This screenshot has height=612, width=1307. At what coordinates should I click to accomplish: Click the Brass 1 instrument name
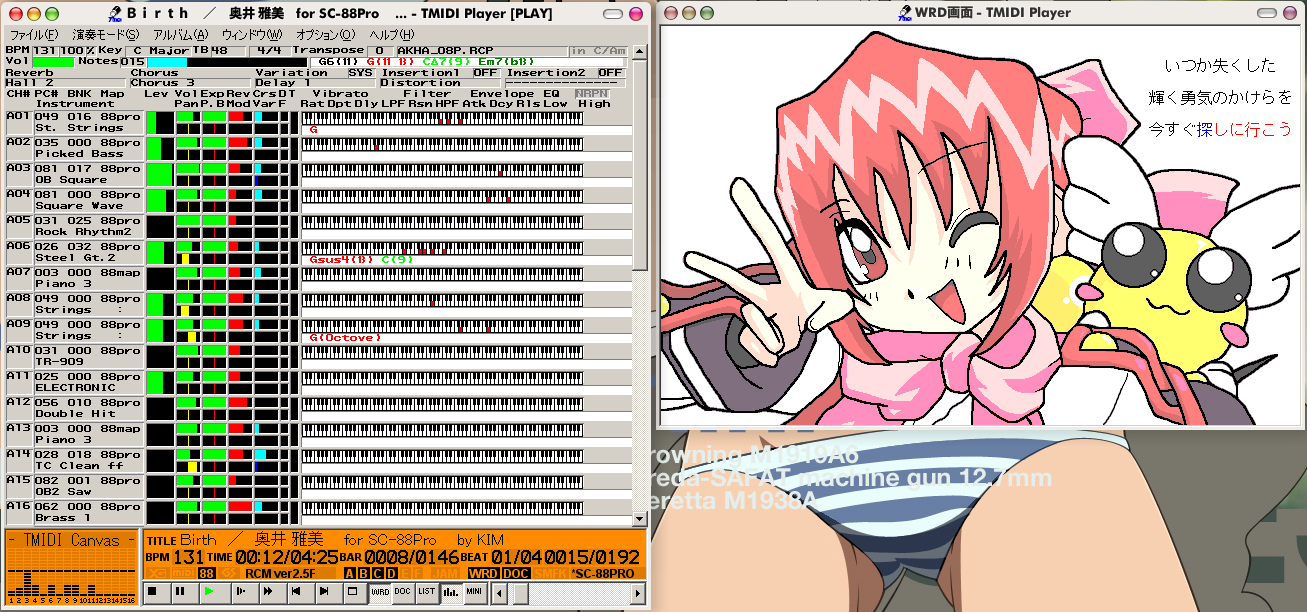click(63, 518)
